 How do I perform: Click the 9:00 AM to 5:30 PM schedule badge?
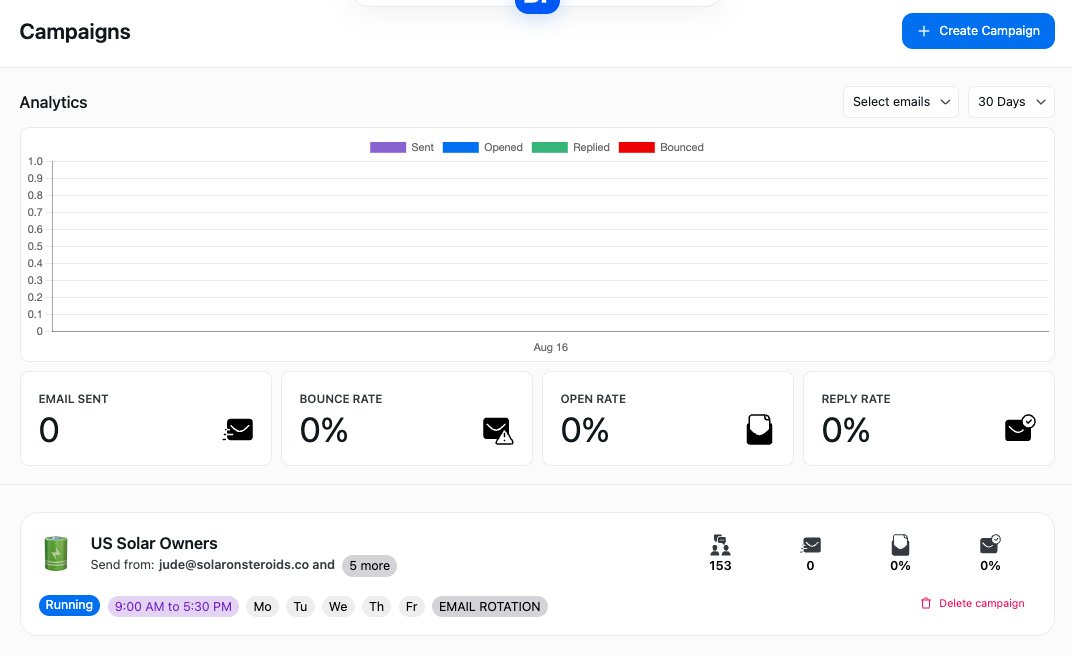pyautogui.click(x=173, y=607)
